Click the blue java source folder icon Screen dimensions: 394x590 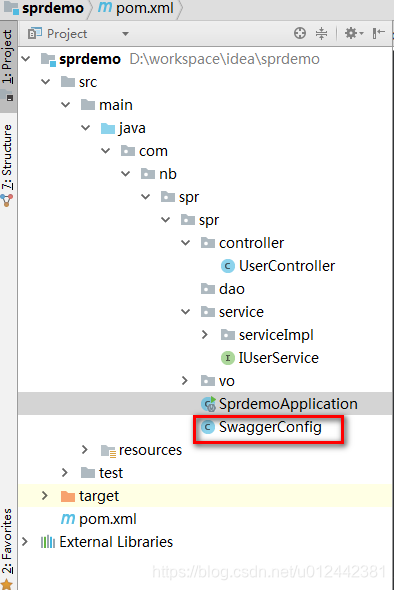108,128
